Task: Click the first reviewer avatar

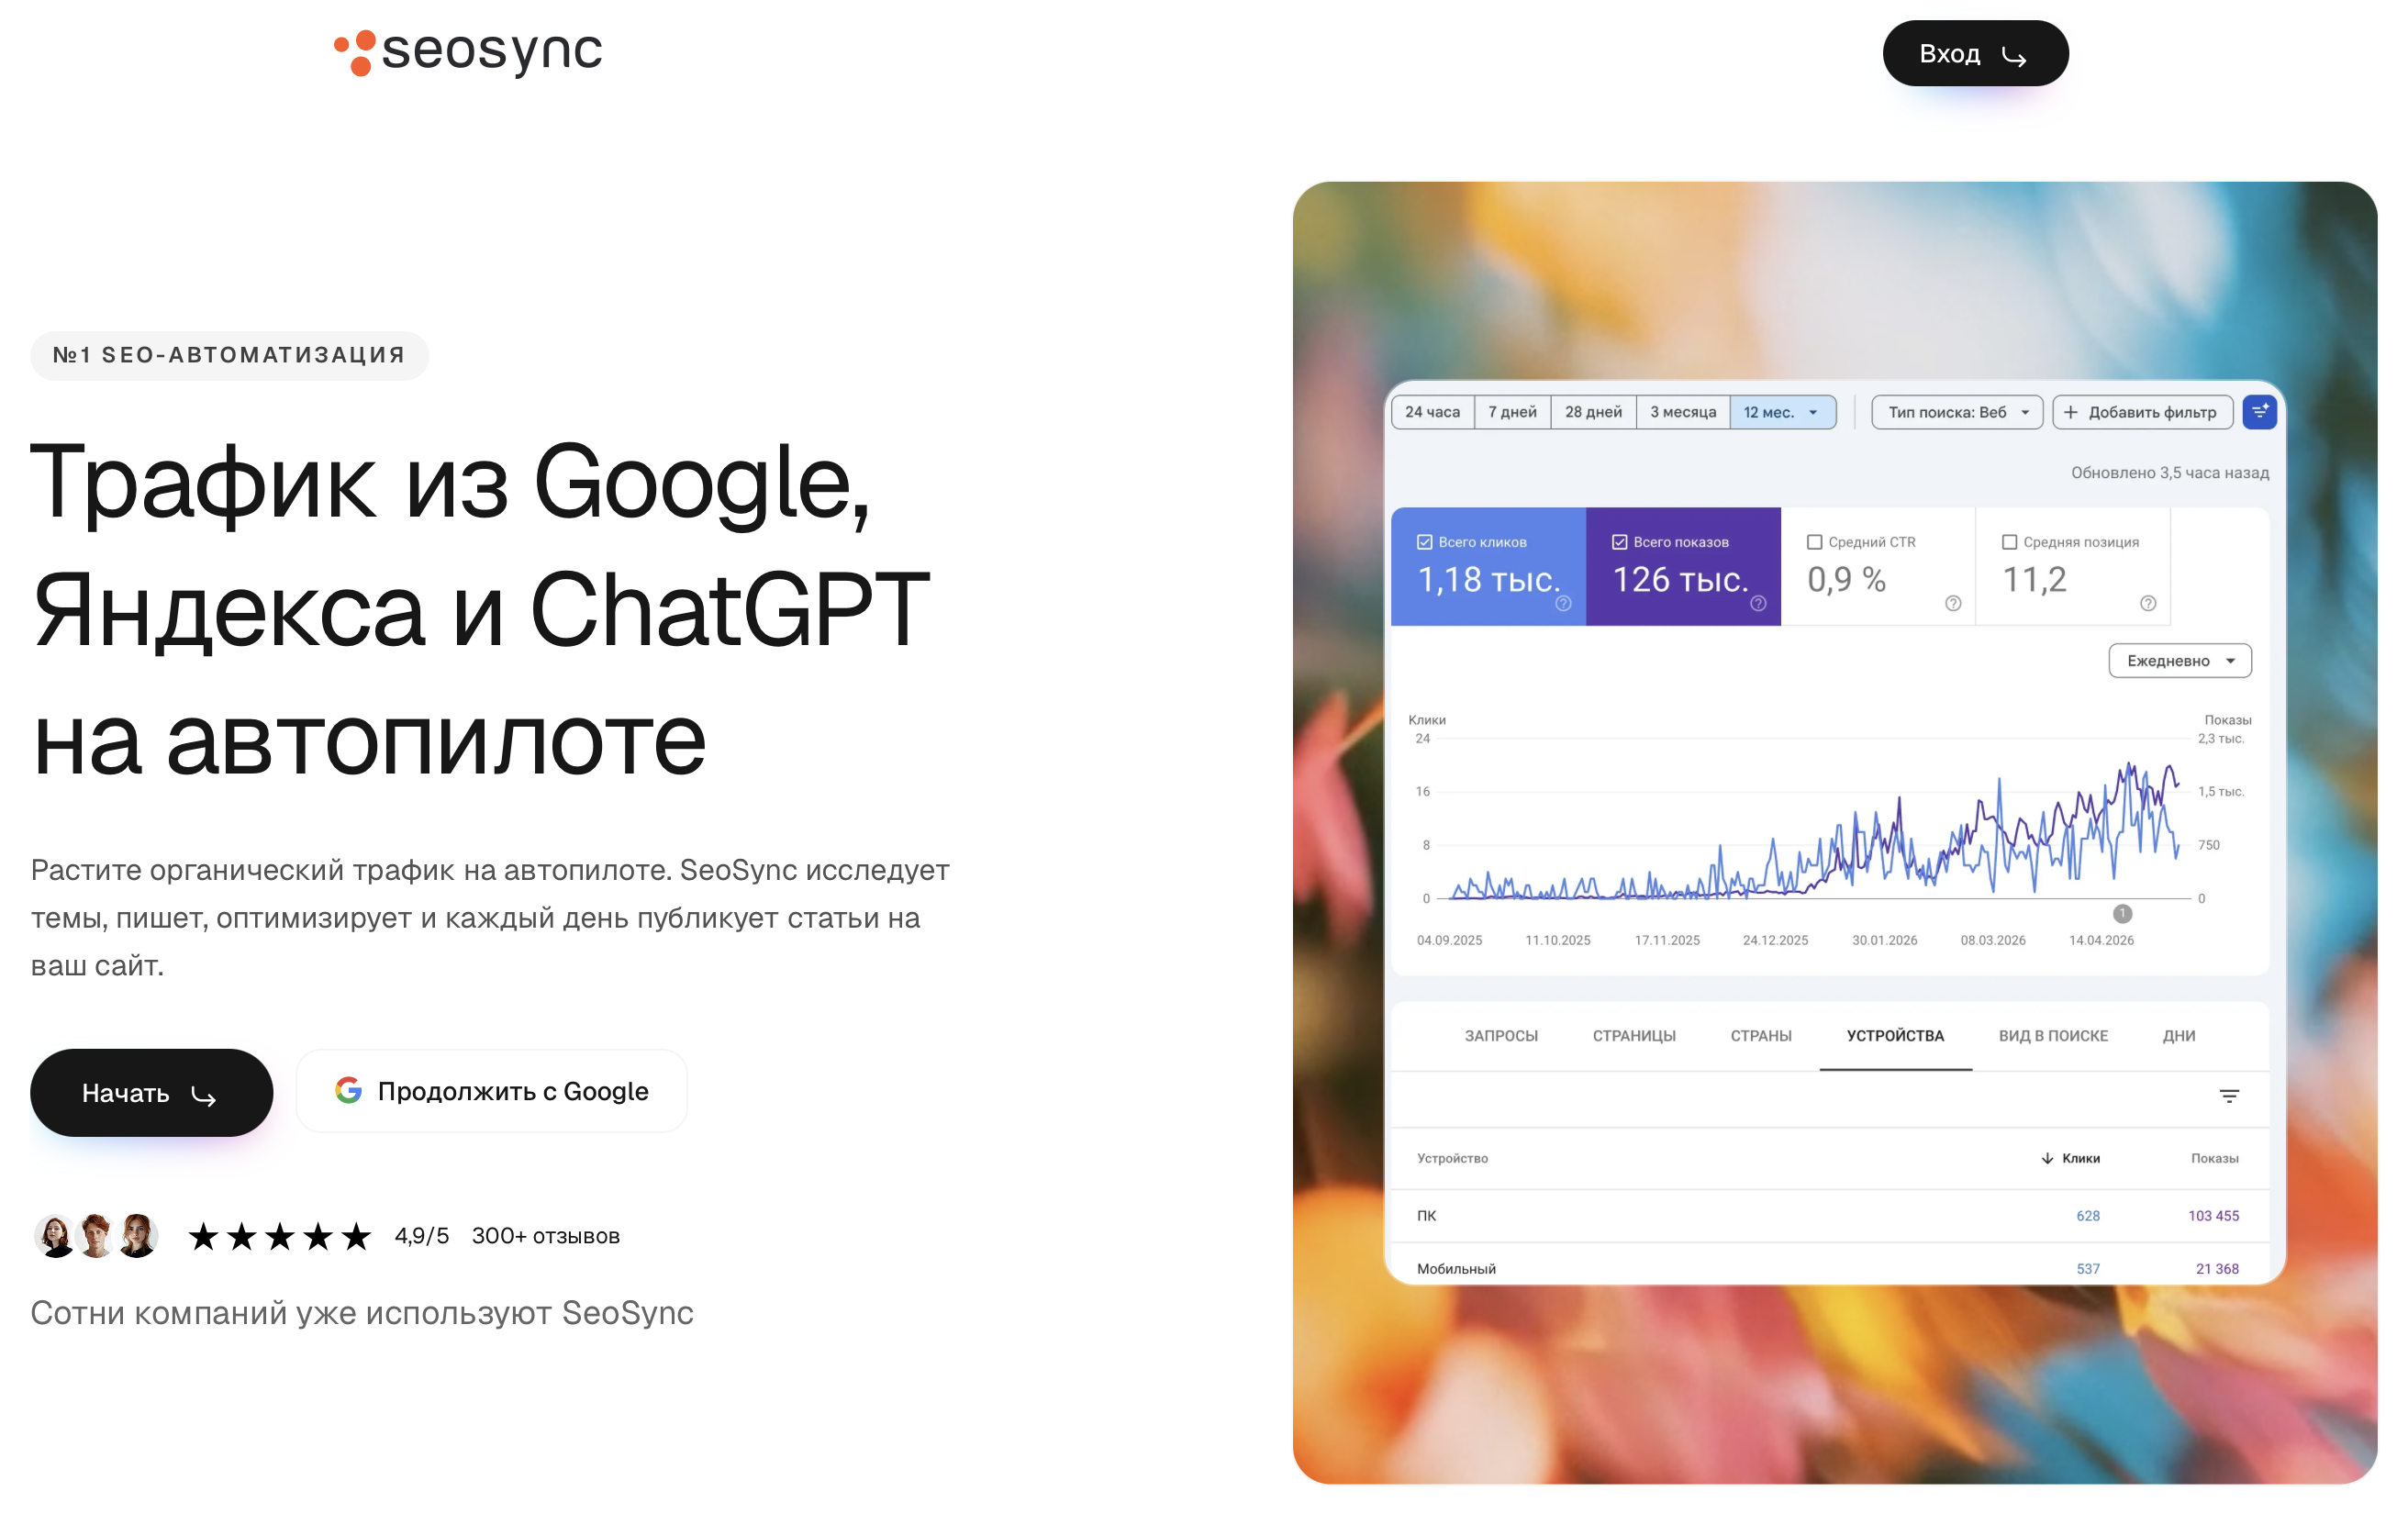Action: pyautogui.click(x=55, y=1235)
